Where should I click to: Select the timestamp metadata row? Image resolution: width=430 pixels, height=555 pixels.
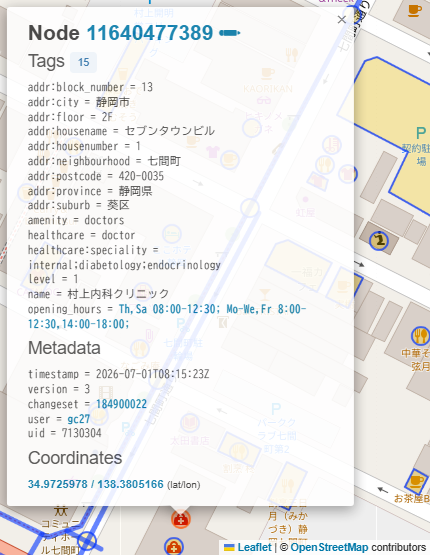[x=119, y=374]
